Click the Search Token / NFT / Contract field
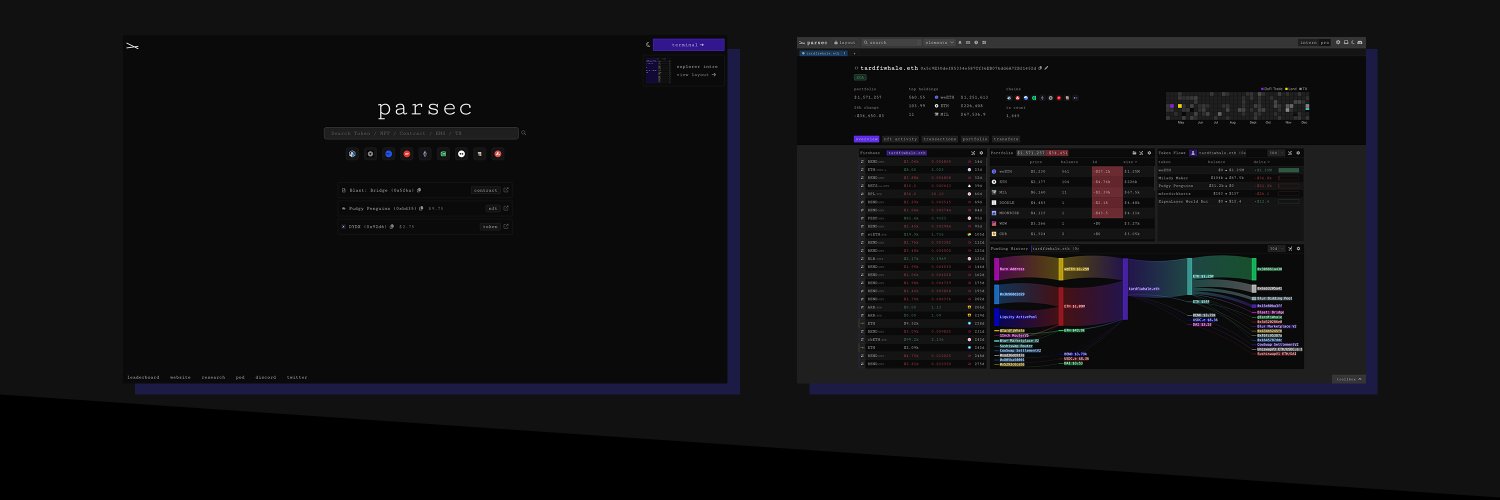The width and height of the screenshot is (1500, 500). pos(421,133)
